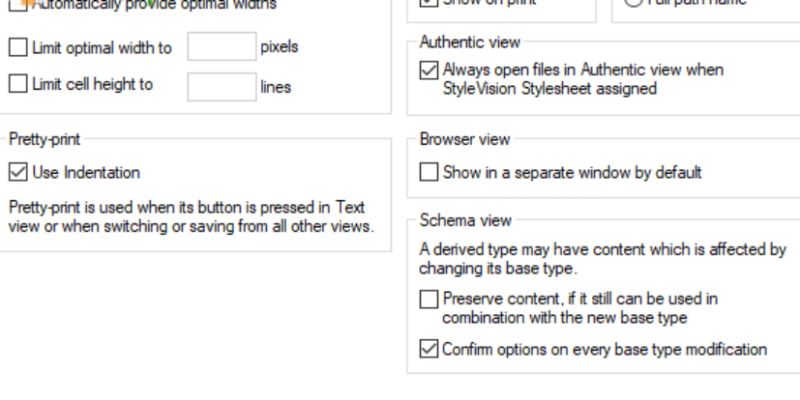Uncheck Confirm options on every base type modification
The image size is (800, 400).
(x=429, y=349)
